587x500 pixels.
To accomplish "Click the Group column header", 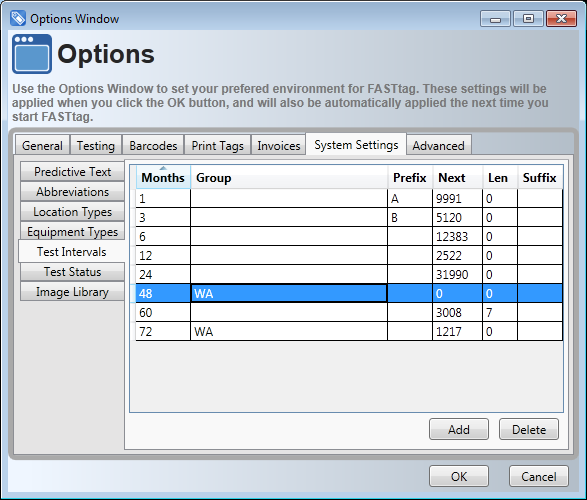I will point(289,177).
